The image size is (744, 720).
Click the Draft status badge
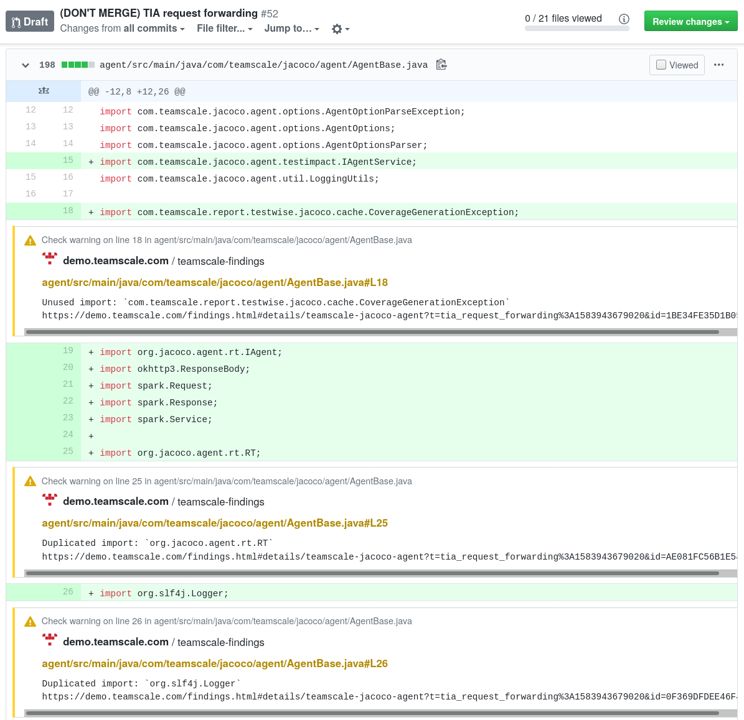coord(30,22)
